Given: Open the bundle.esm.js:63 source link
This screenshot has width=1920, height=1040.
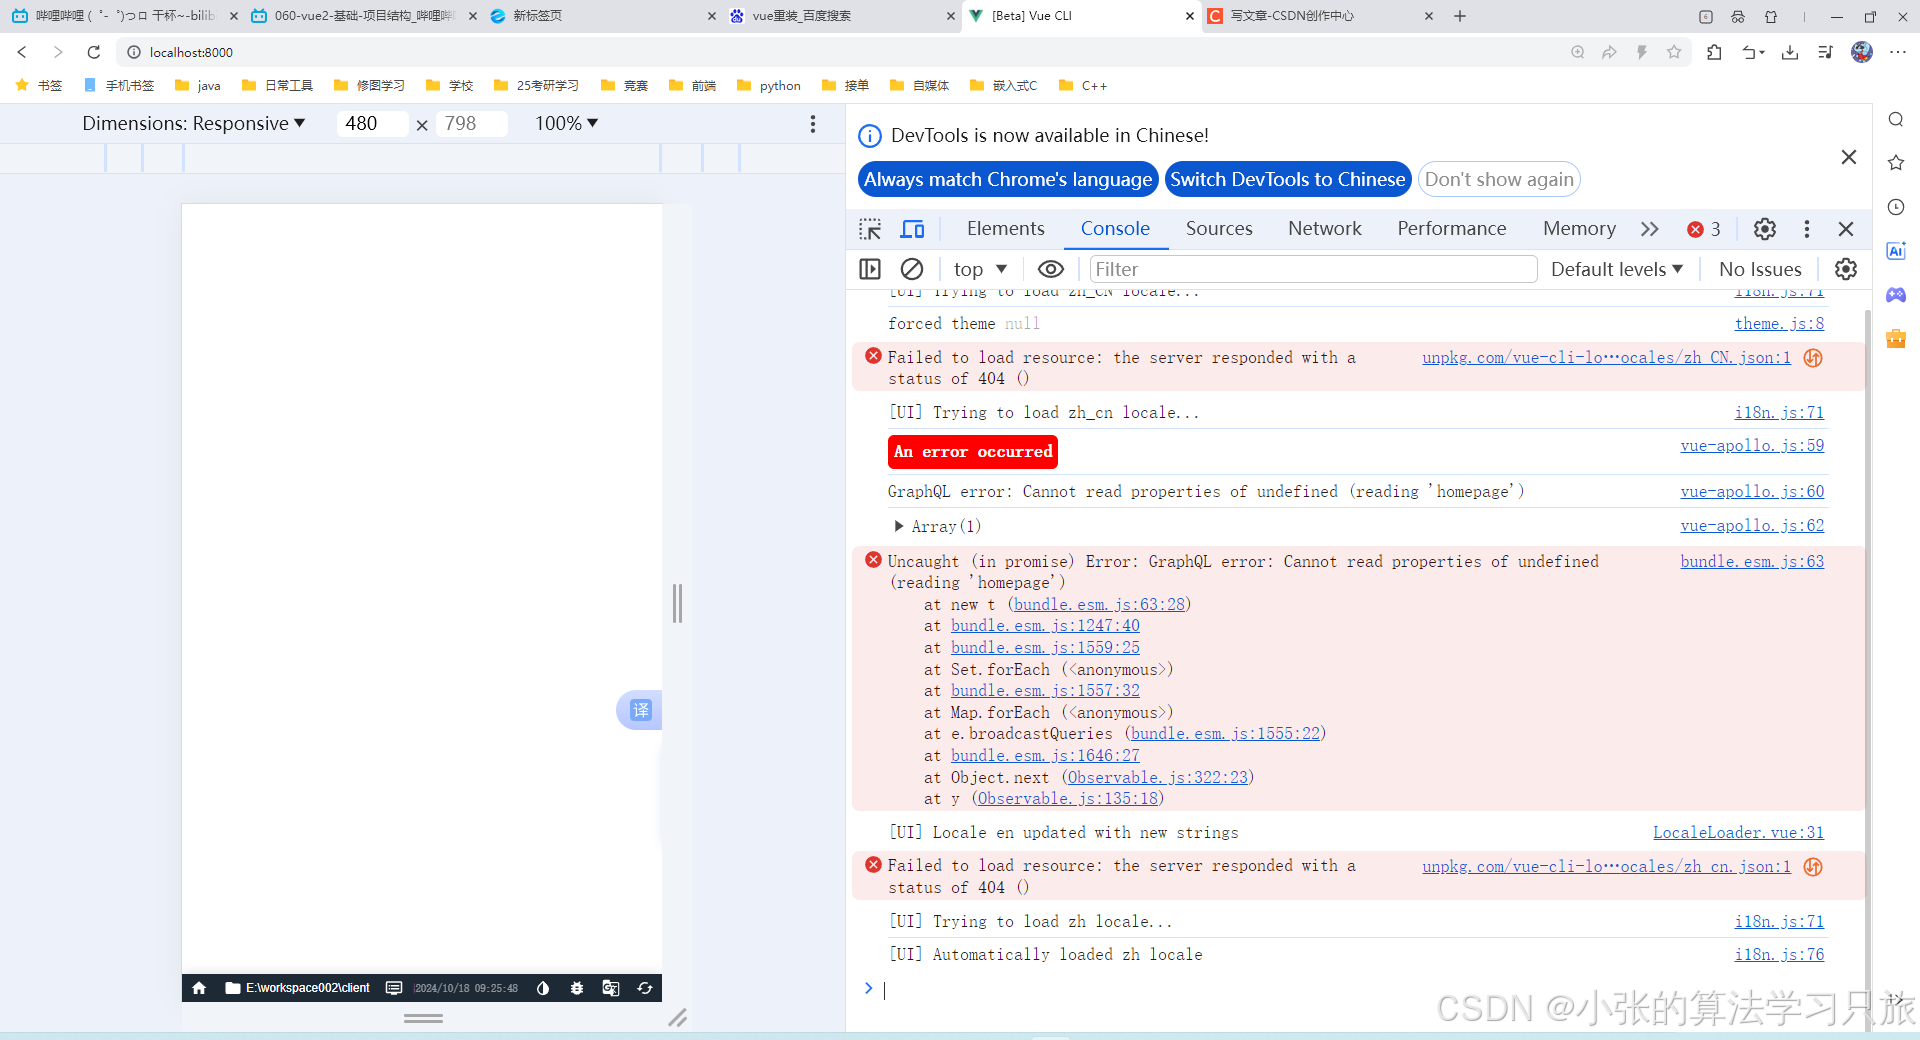Looking at the screenshot, I should pyautogui.click(x=1751, y=561).
